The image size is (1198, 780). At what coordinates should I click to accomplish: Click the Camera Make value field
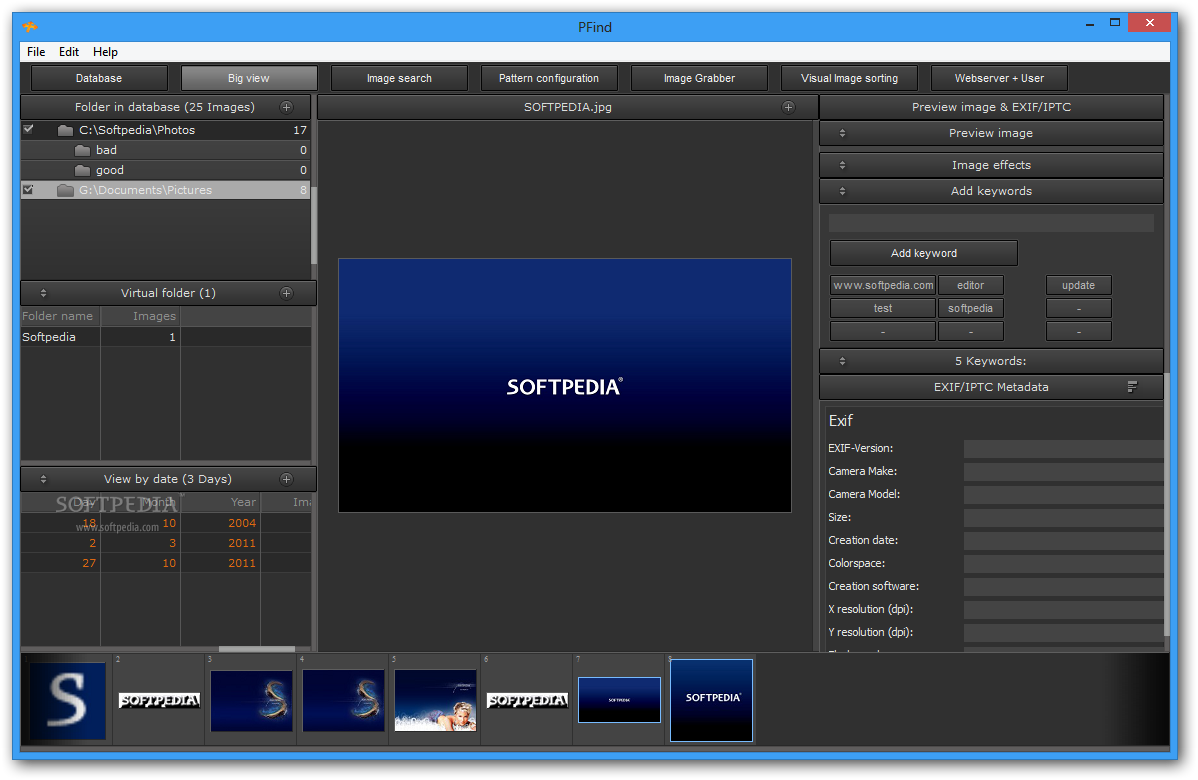pos(1063,471)
